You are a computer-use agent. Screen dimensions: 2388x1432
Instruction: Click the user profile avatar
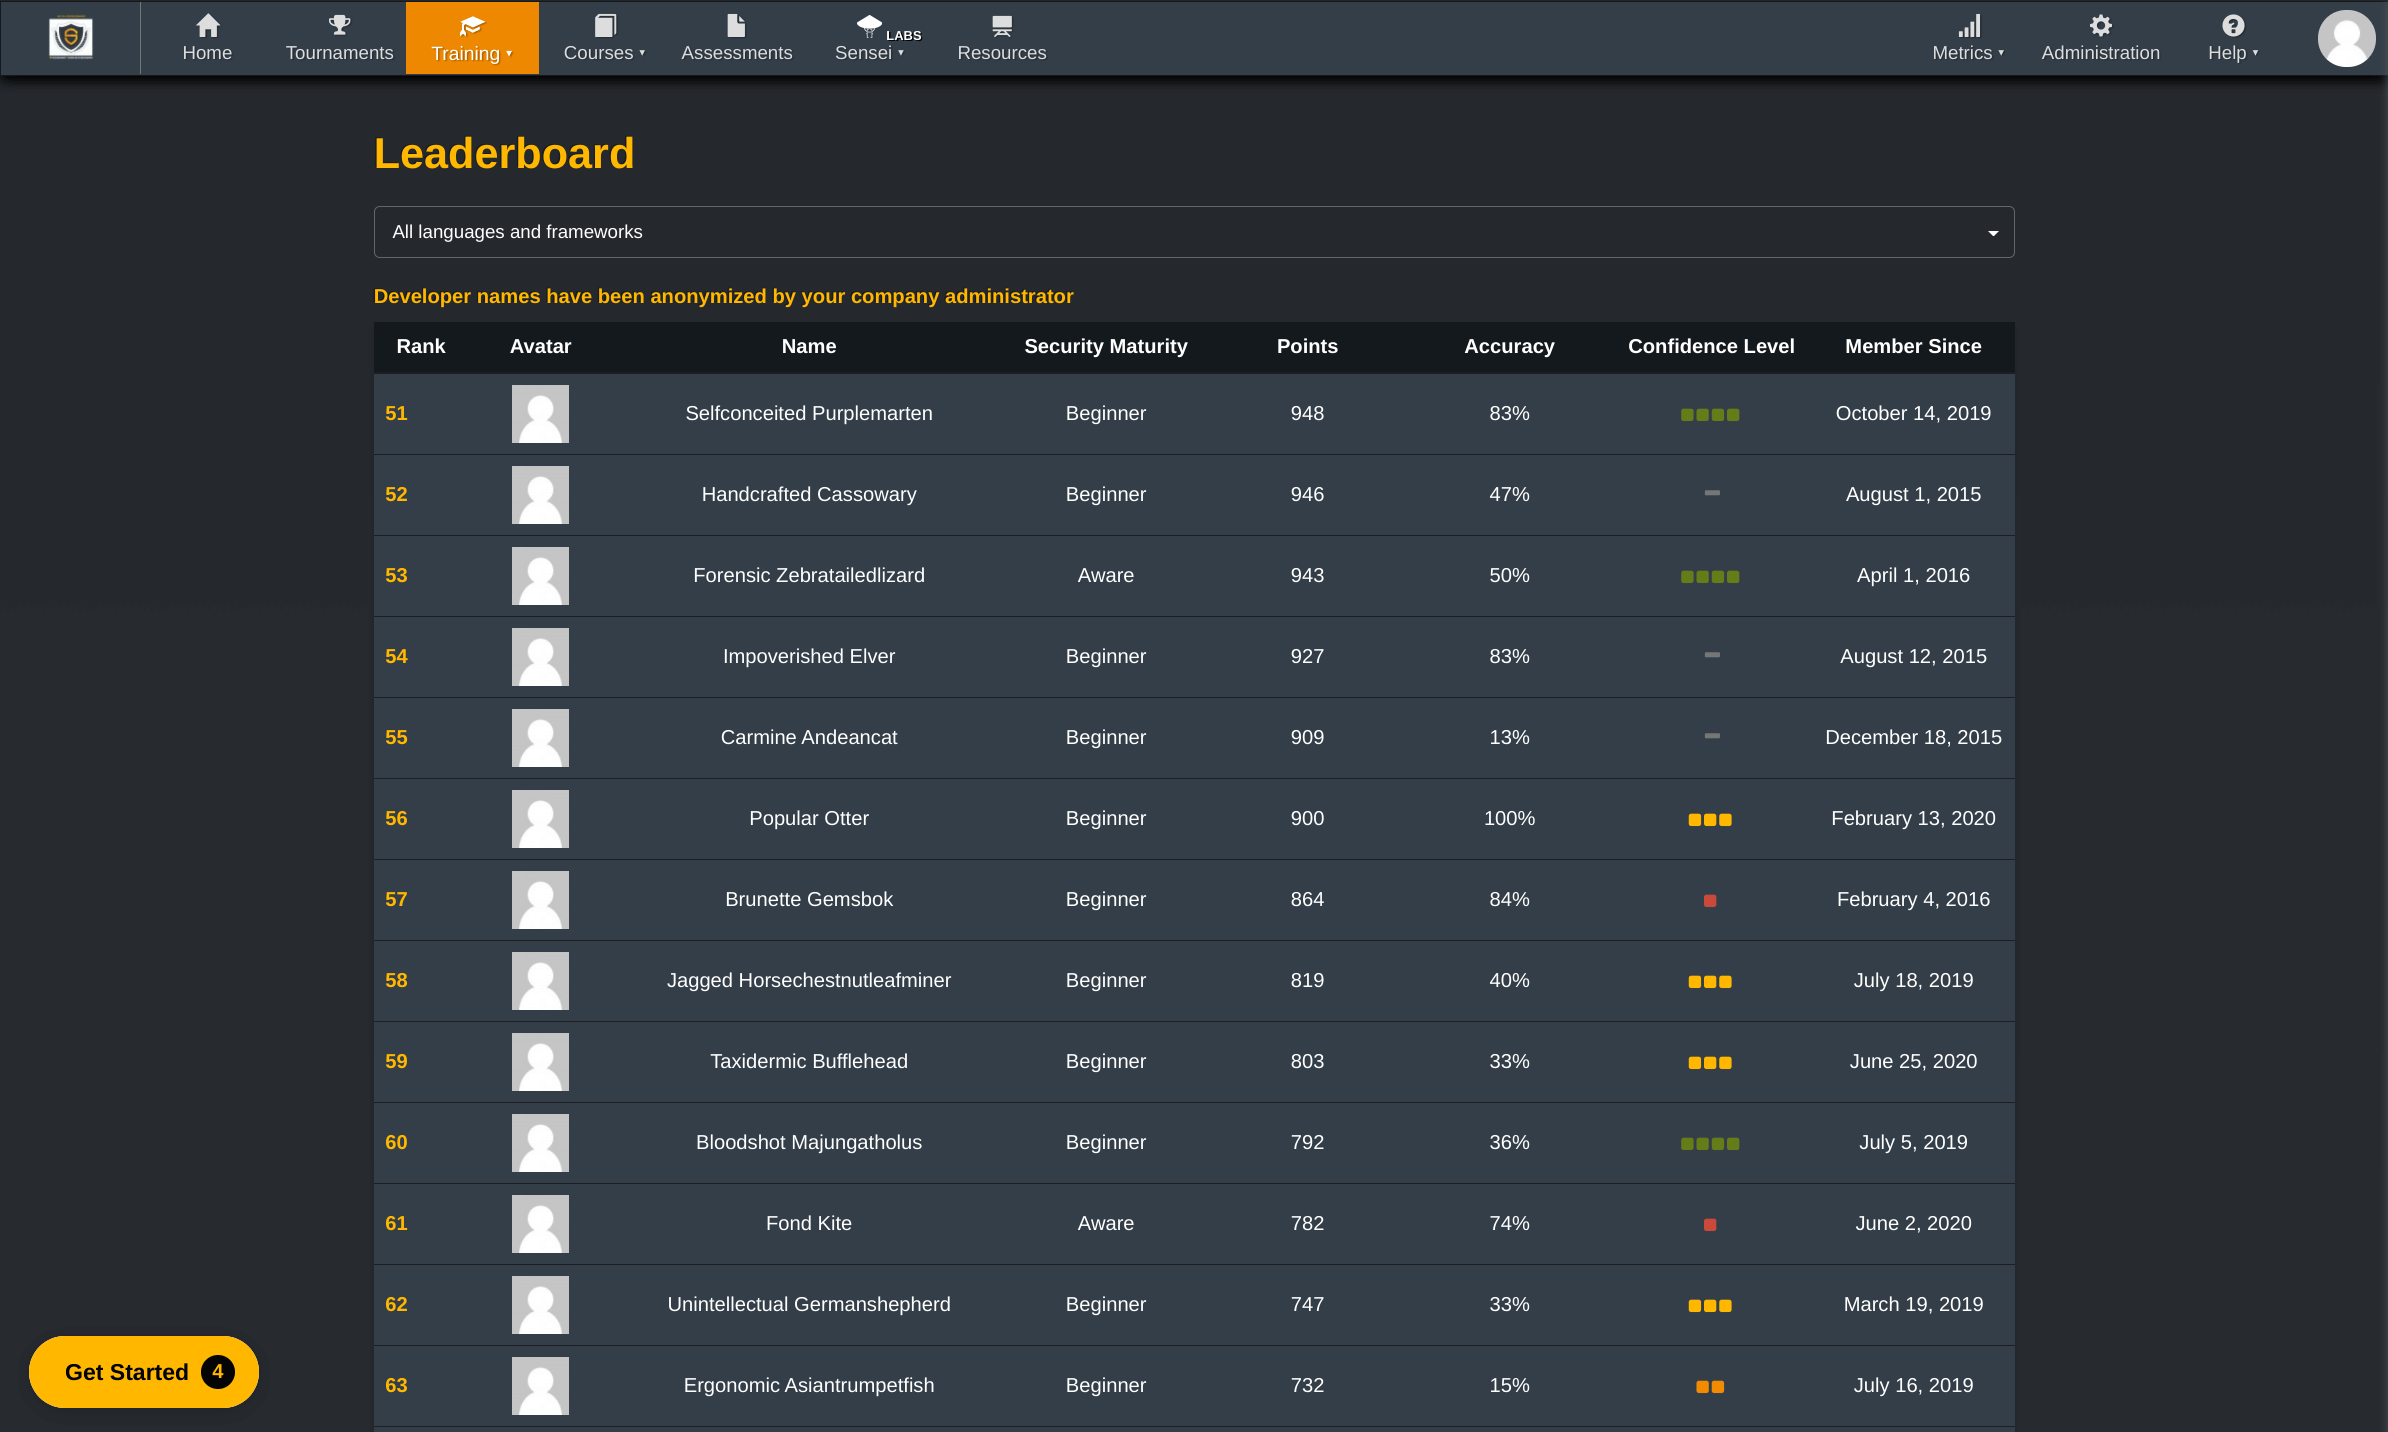click(2346, 38)
